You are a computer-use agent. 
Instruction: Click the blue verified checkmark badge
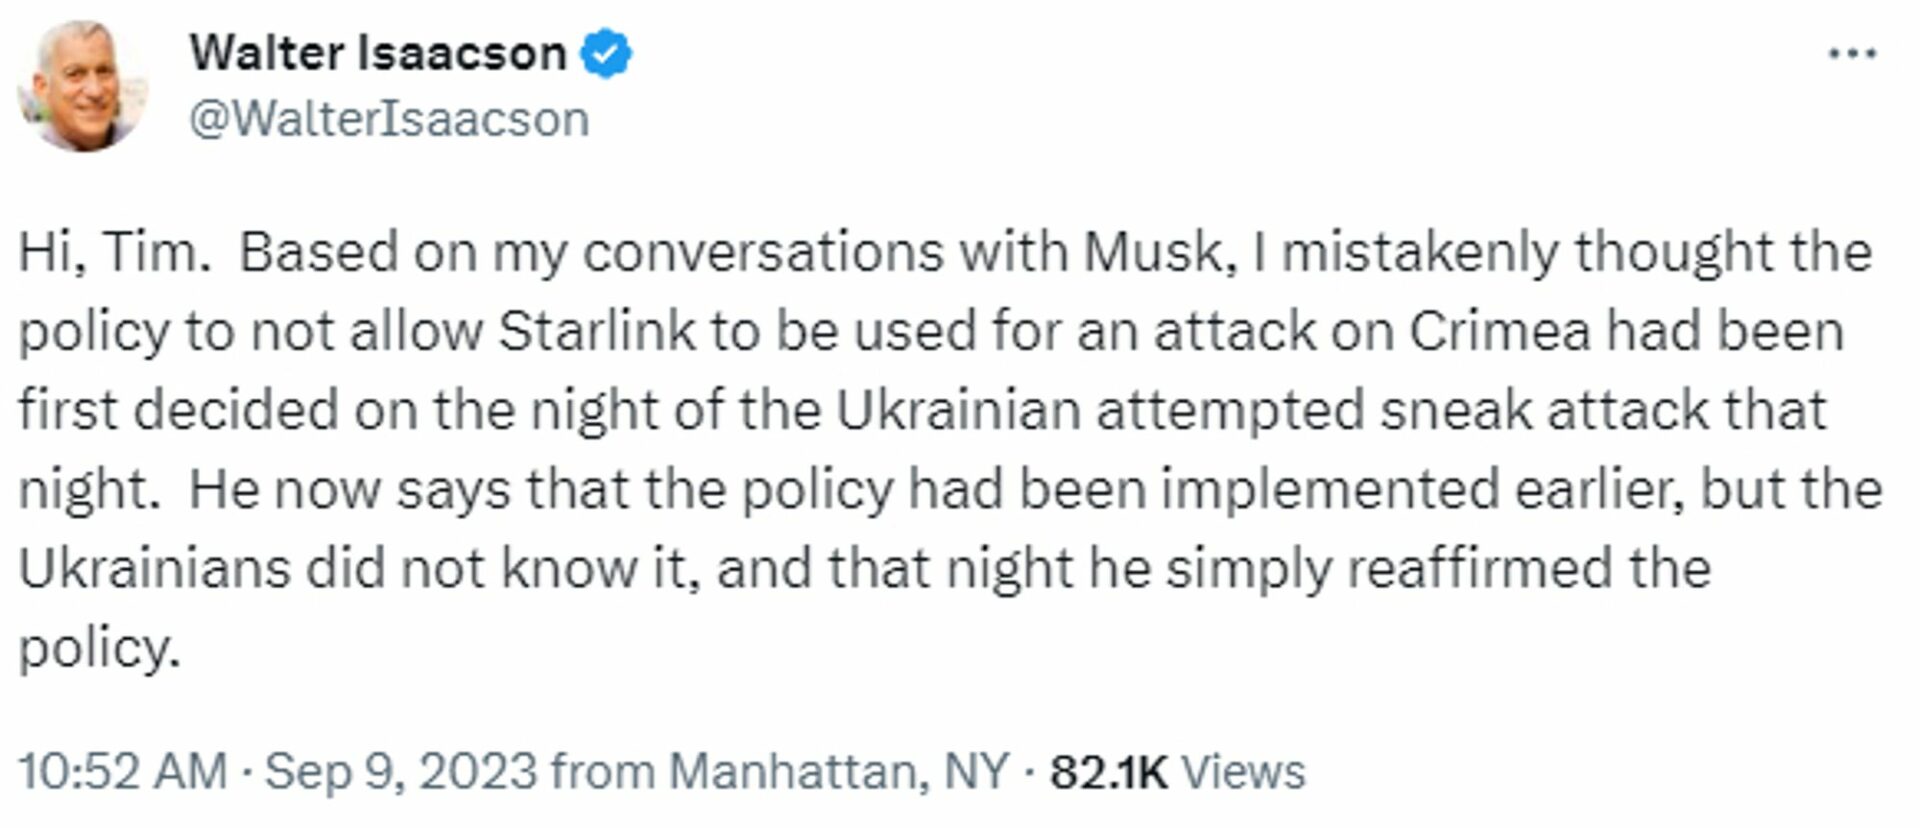coord(606,53)
